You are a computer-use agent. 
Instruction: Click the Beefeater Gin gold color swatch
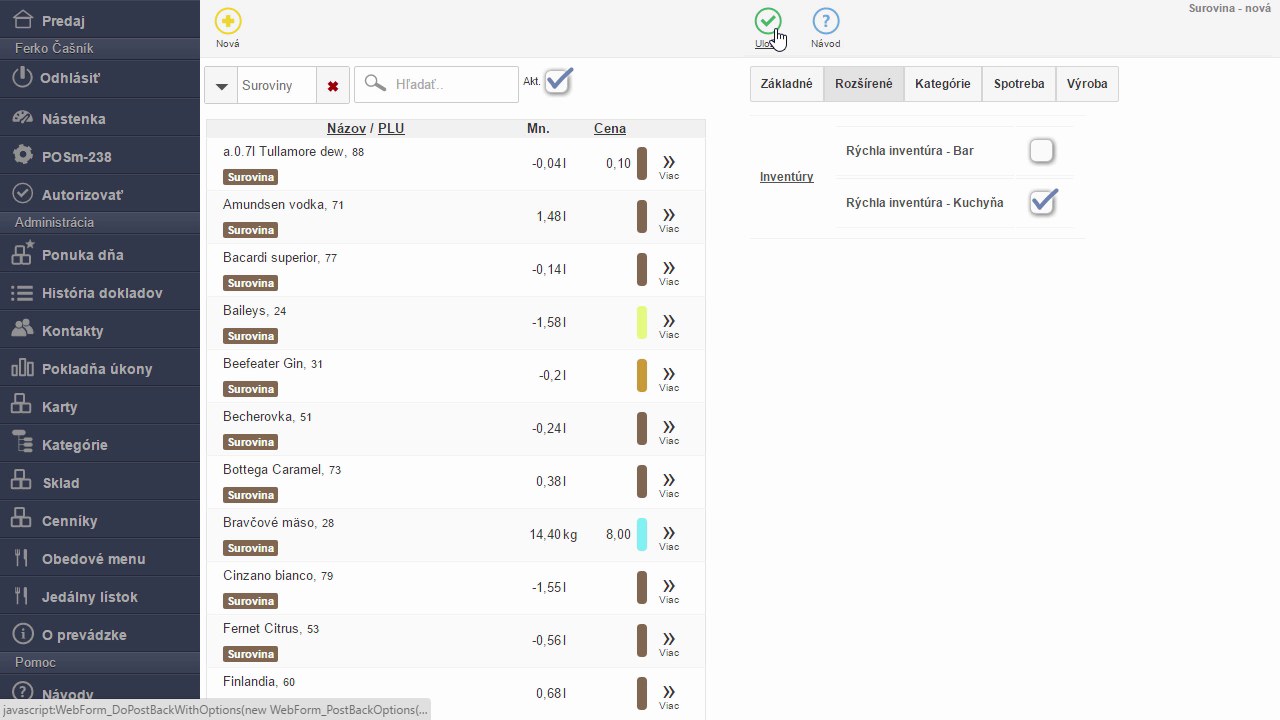[x=642, y=375]
